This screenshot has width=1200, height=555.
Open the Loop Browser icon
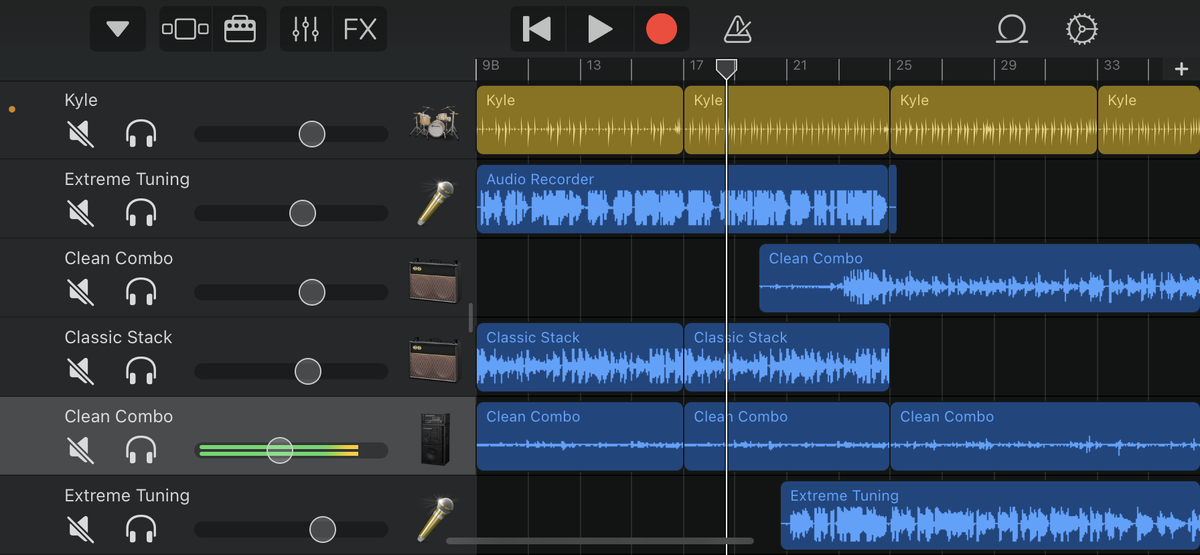pos(1012,30)
